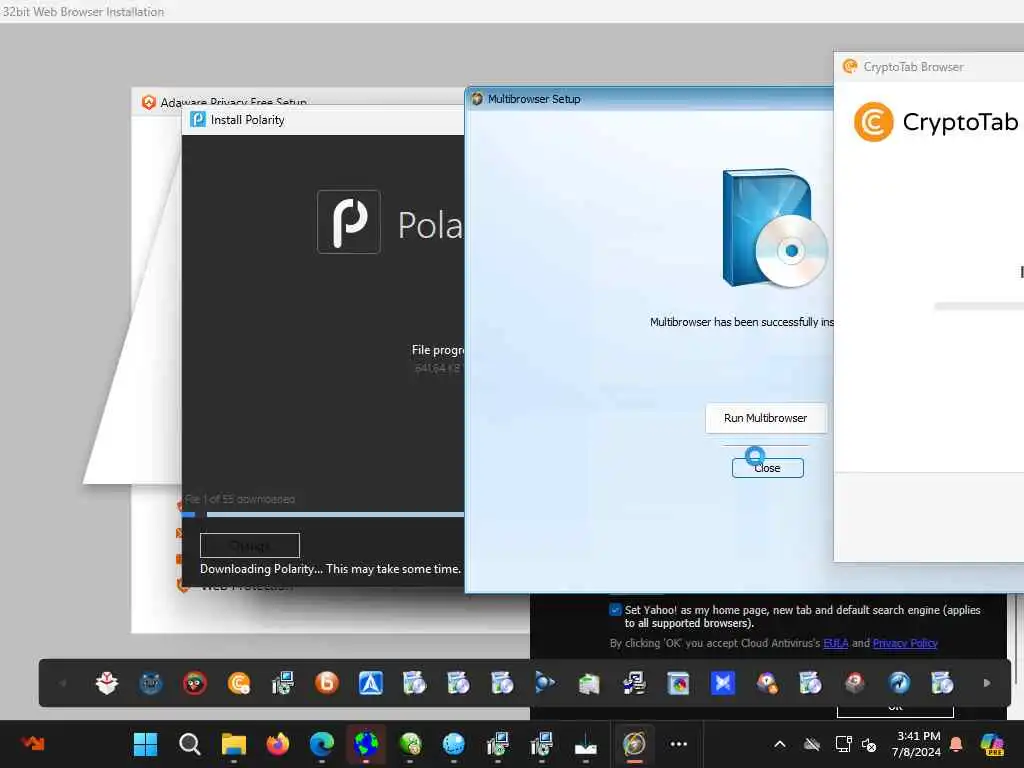The width and height of the screenshot is (1024, 768).
Task: Open the blue square 'A' dock icon
Action: tap(371, 683)
